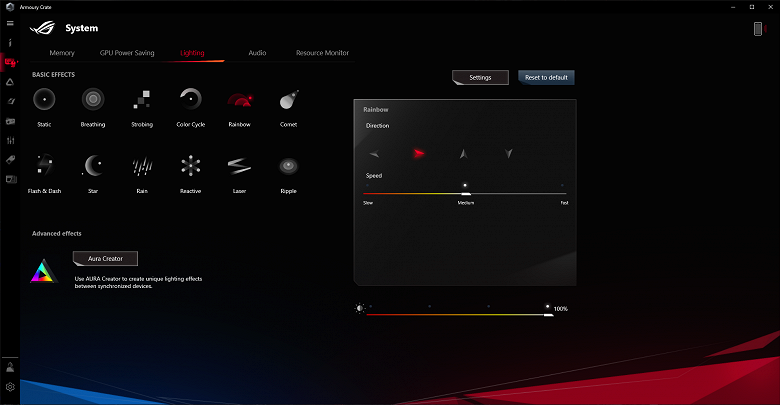Open the hamburger menu in the sidebar
The width and height of the screenshot is (780, 405).
pos(10,23)
